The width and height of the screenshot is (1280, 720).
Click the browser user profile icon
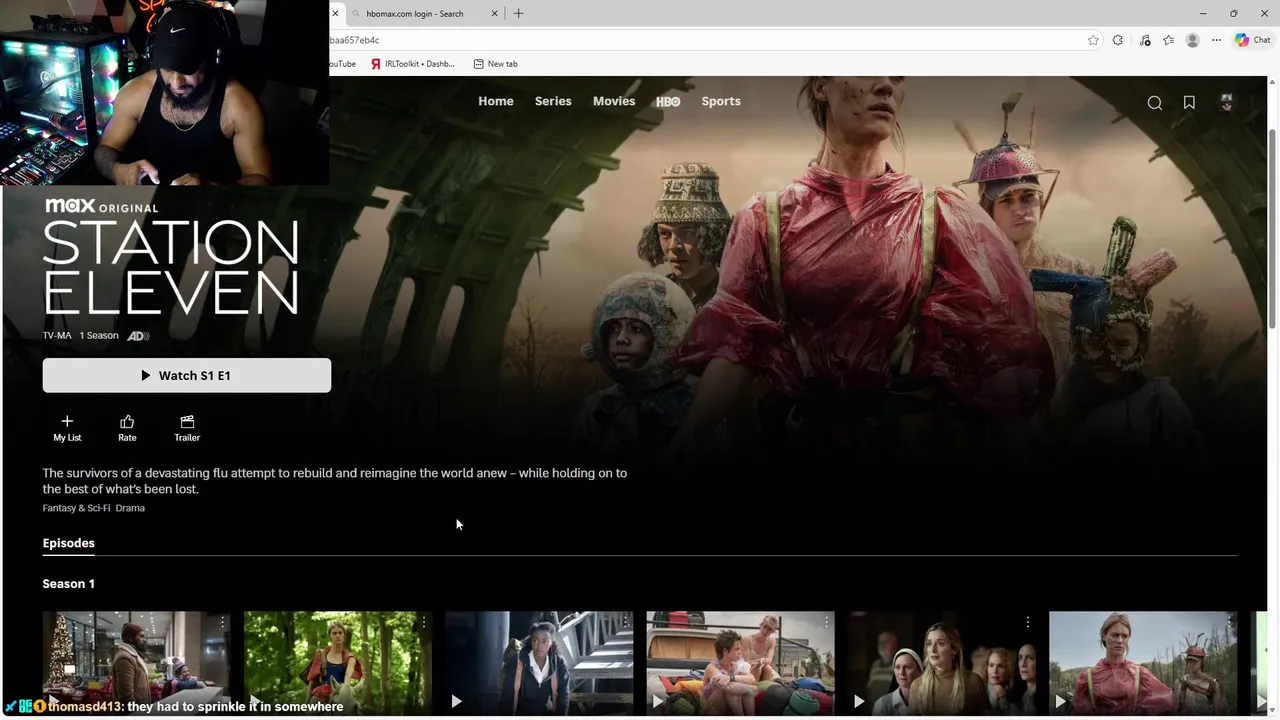[1192, 40]
